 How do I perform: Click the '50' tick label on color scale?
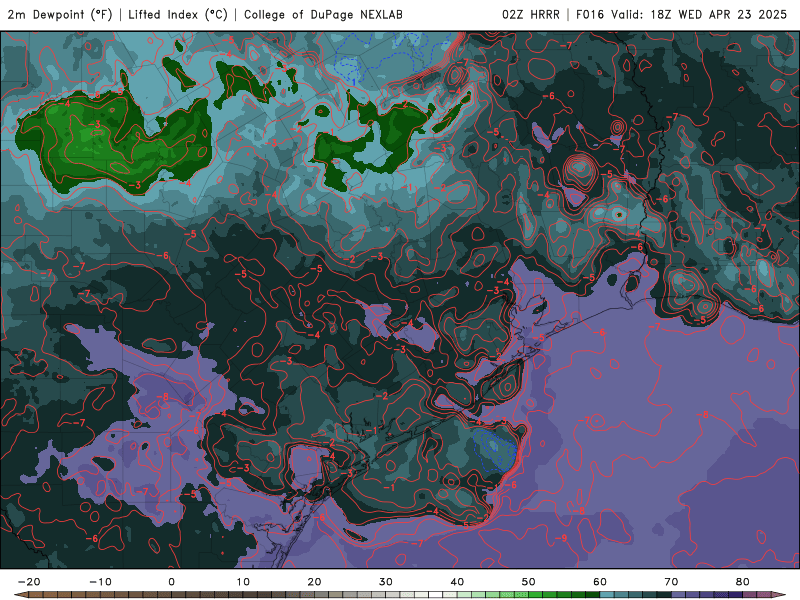[529, 582]
